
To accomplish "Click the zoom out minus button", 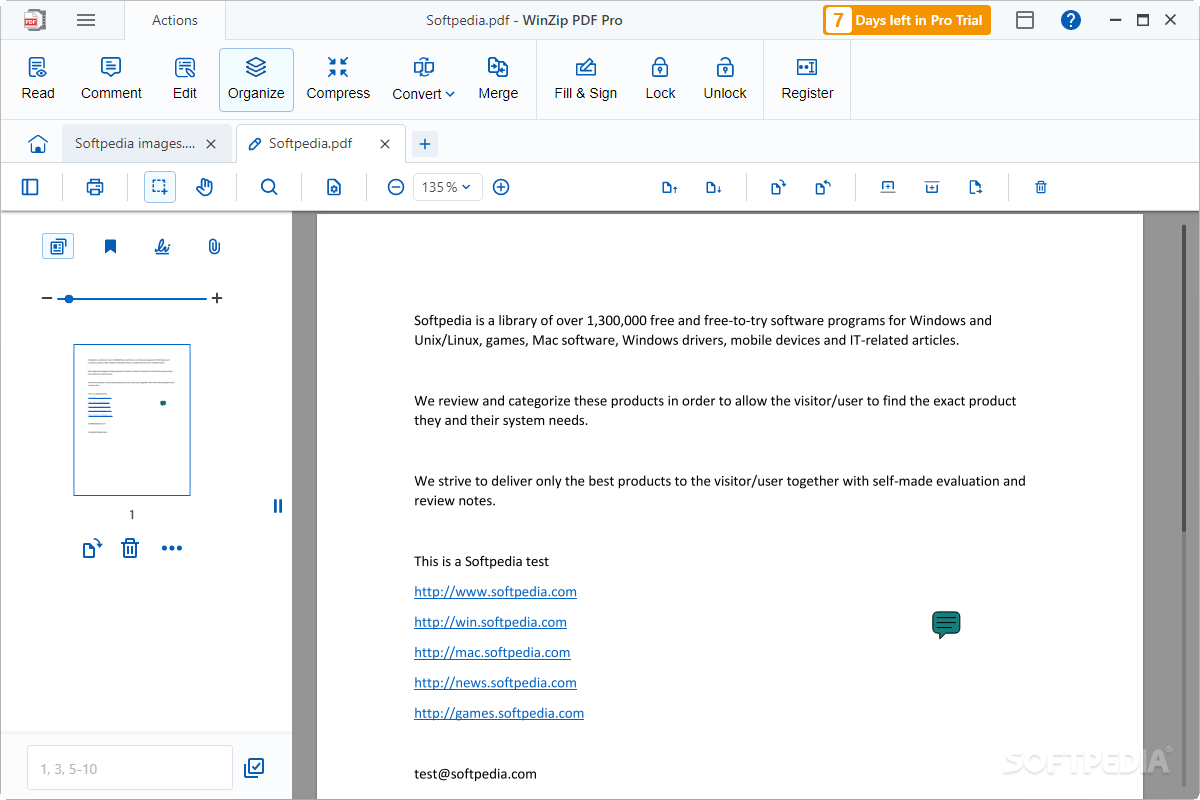I will coord(396,187).
